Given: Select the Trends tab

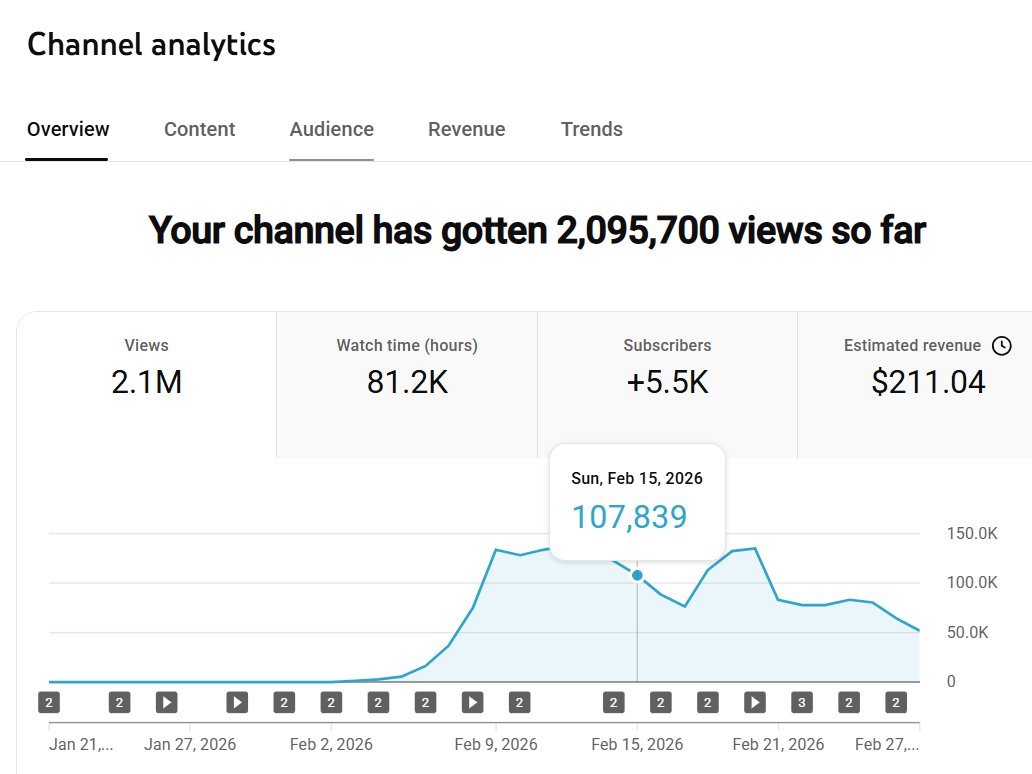Looking at the screenshot, I should pyautogui.click(x=591, y=129).
